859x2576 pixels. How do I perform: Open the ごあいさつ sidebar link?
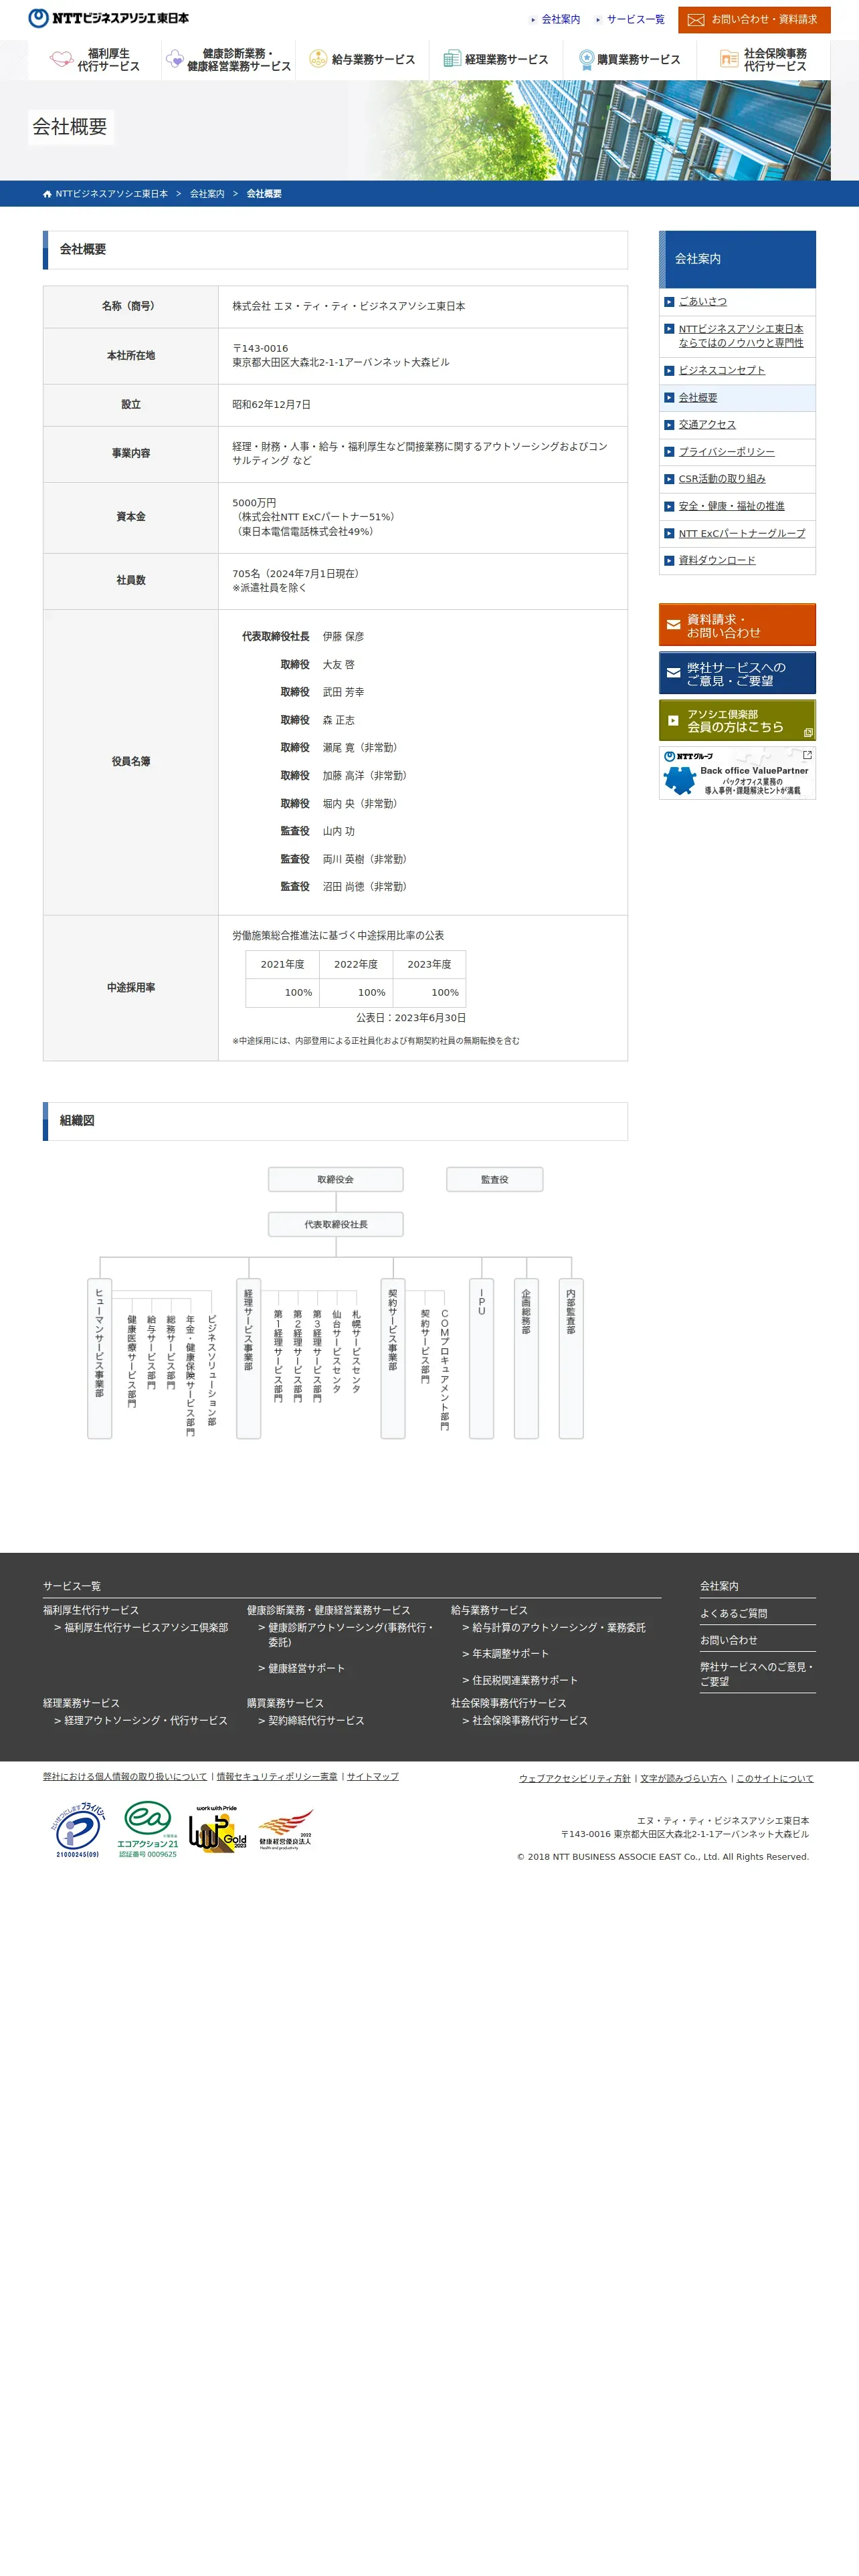pos(703,301)
